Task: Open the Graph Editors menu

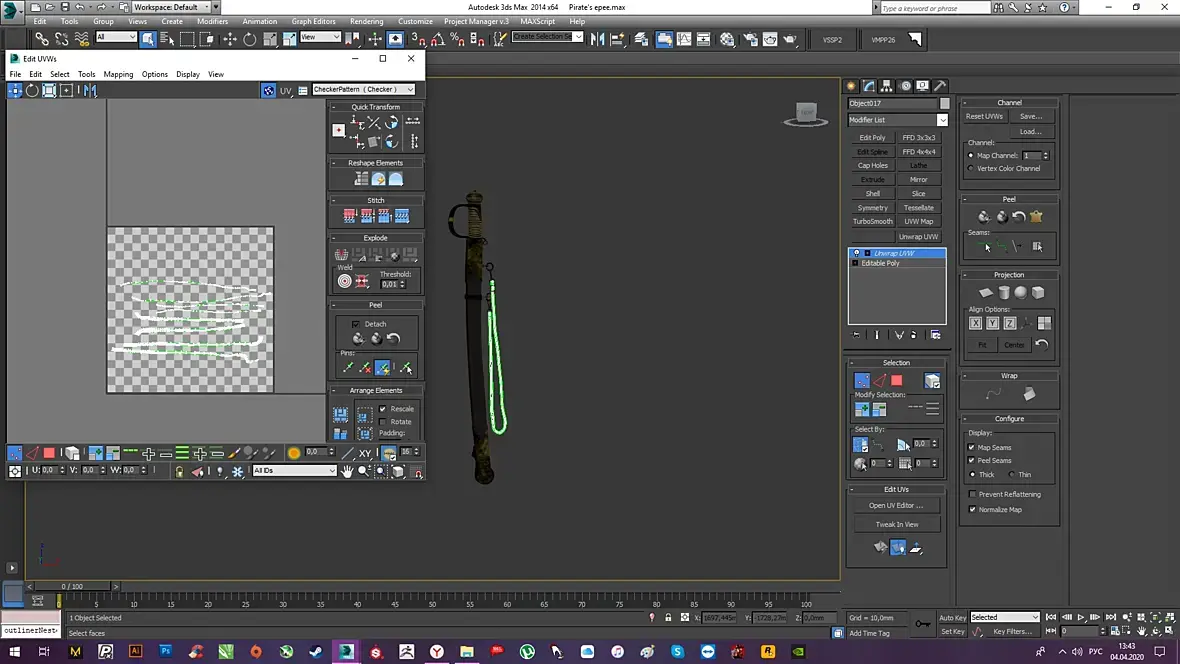Action: pos(313,21)
